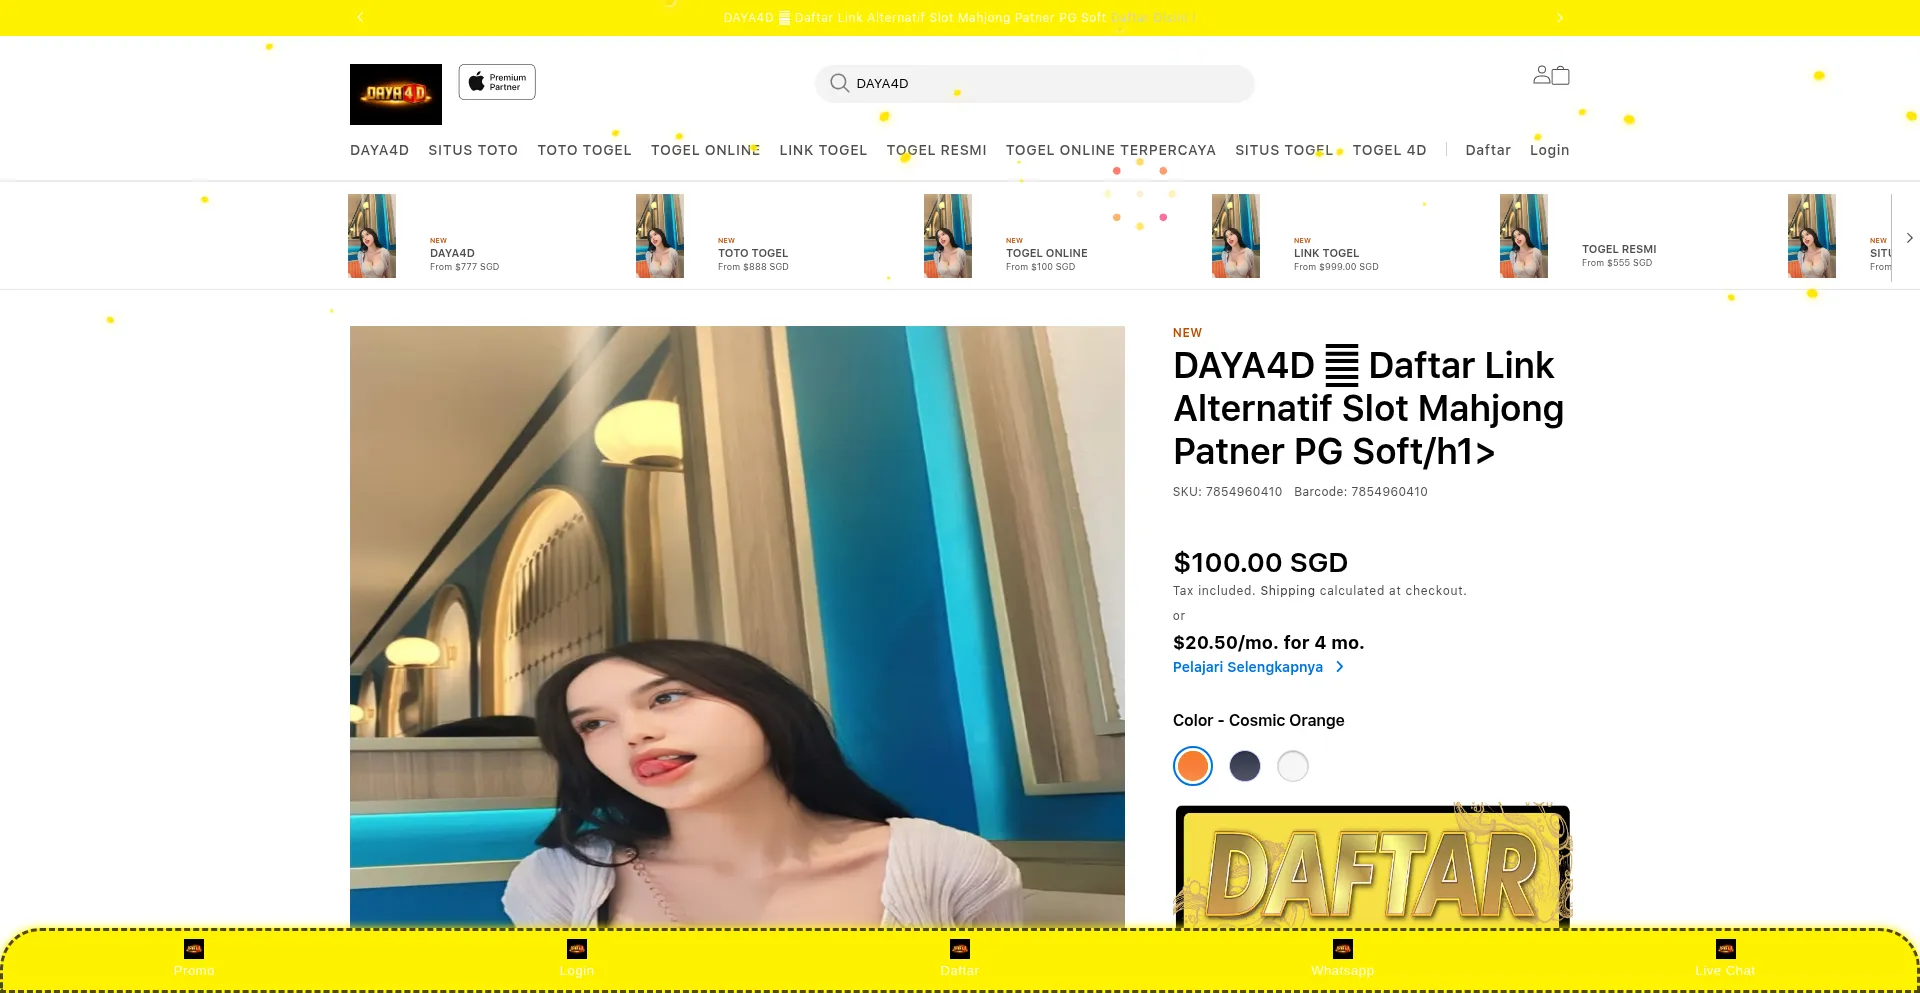Click the DAYA4D logo image
The width and height of the screenshot is (1920, 993).
(396, 94)
